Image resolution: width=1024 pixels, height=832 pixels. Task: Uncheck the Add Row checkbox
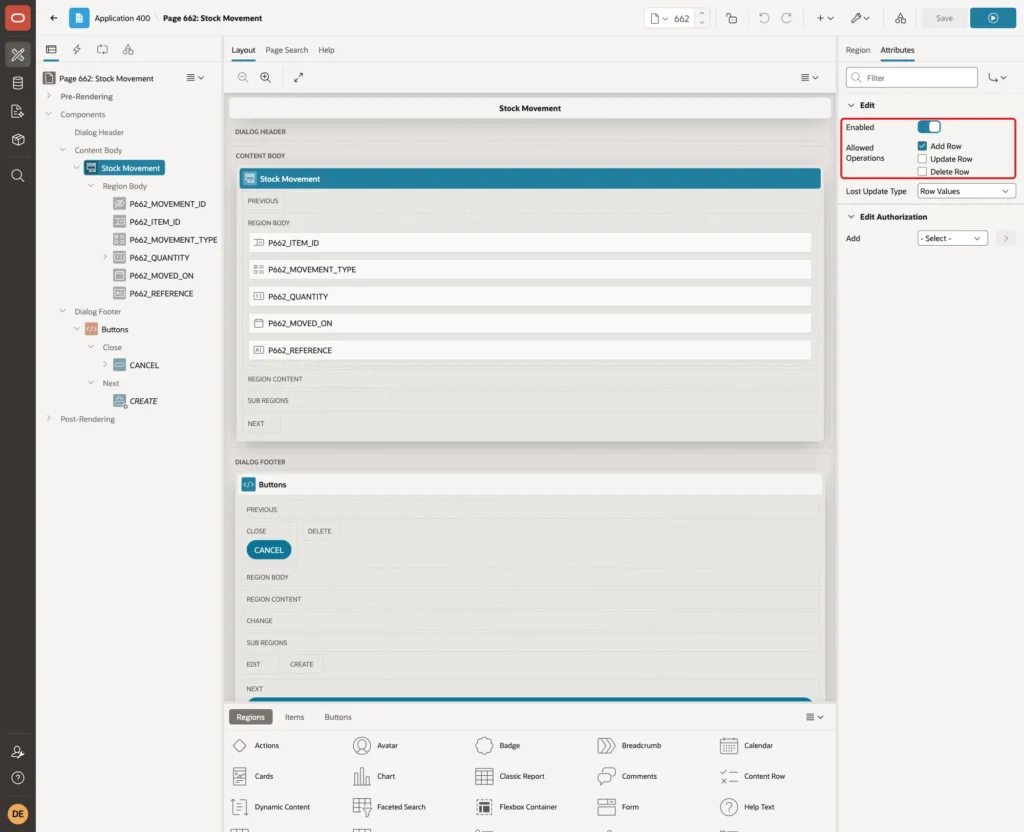tap(922, 146)
